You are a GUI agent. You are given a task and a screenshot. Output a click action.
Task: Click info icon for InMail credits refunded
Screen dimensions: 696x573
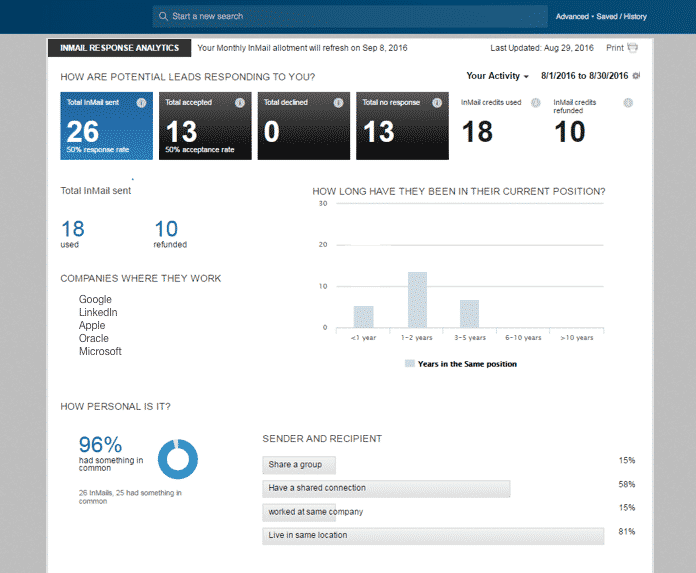[628, 103]
